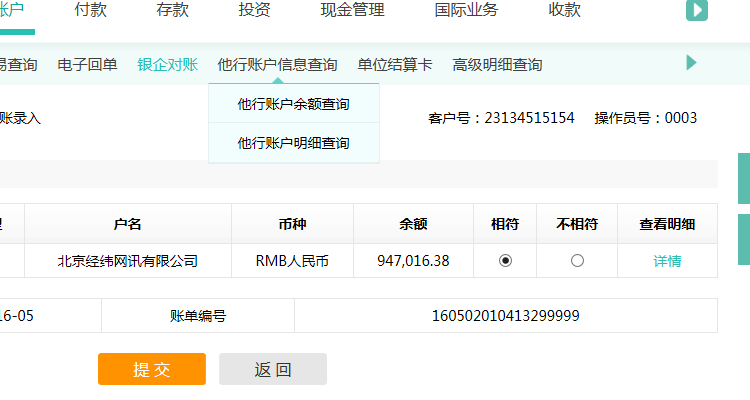750x400 pixels.
Task: Choose 他行账户明细查询 from dropdown
Action: coord(294,143)
